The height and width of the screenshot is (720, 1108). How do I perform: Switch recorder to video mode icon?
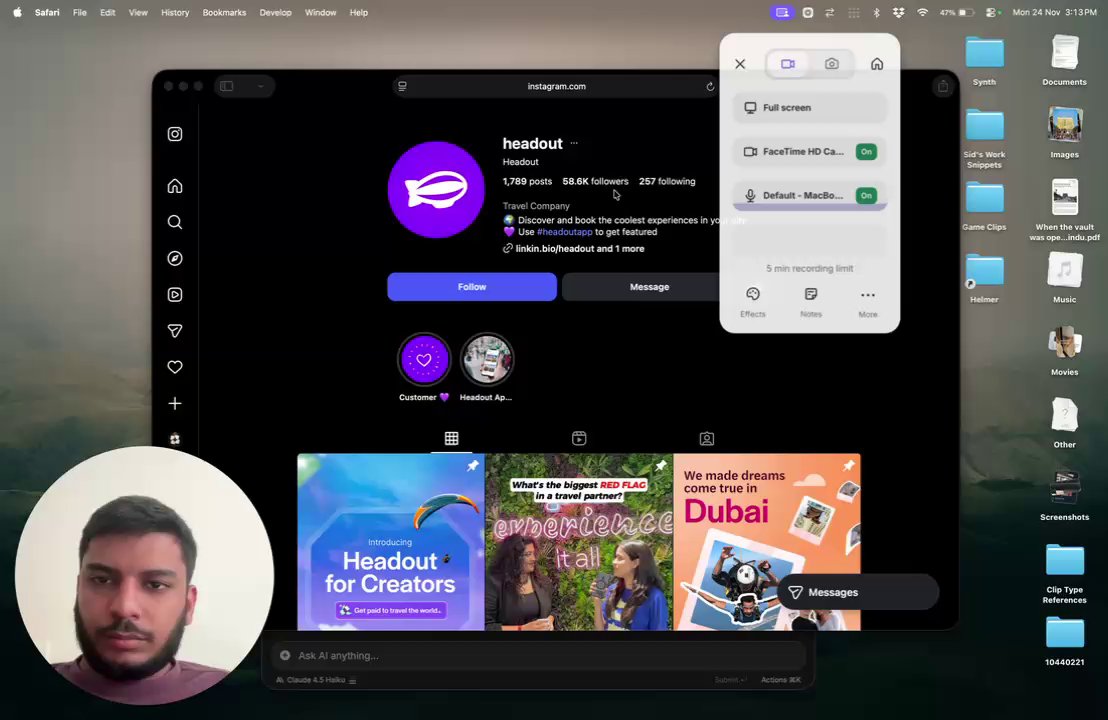788,64
